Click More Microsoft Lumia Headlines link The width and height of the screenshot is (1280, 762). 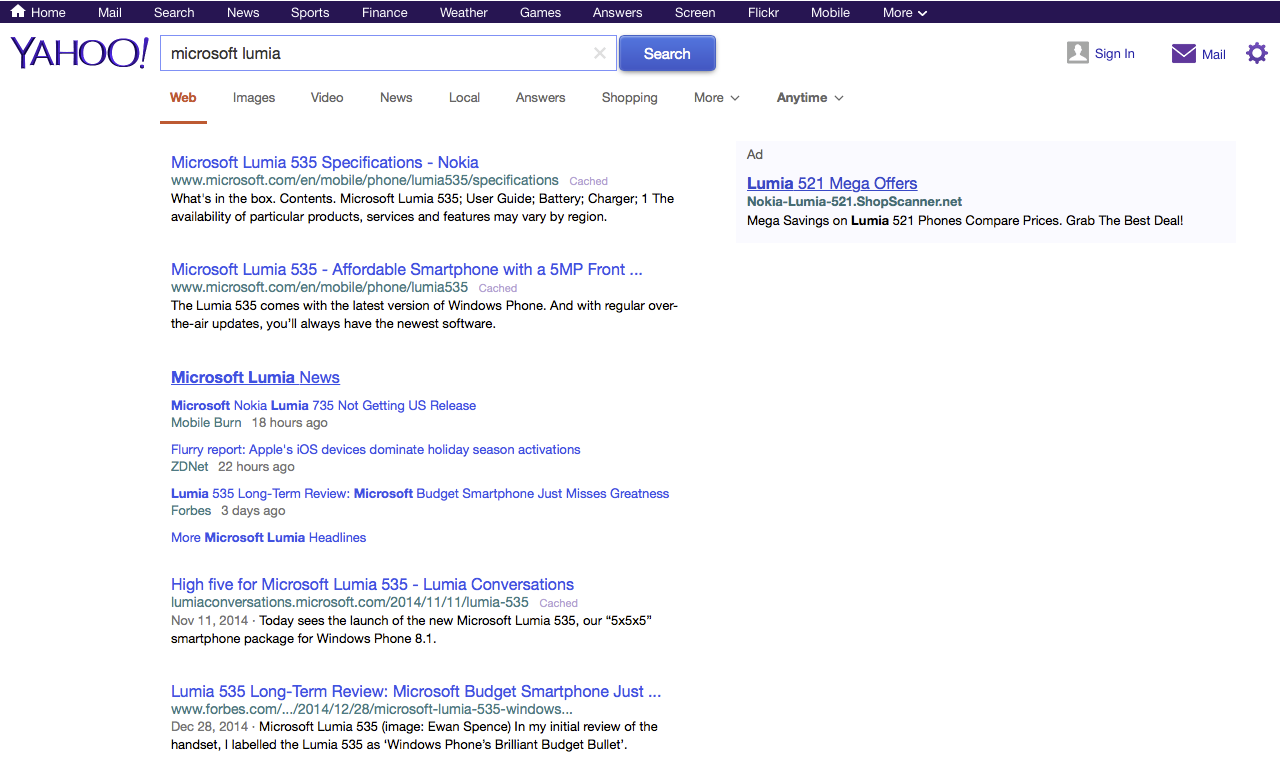click(x=268, y=538)
